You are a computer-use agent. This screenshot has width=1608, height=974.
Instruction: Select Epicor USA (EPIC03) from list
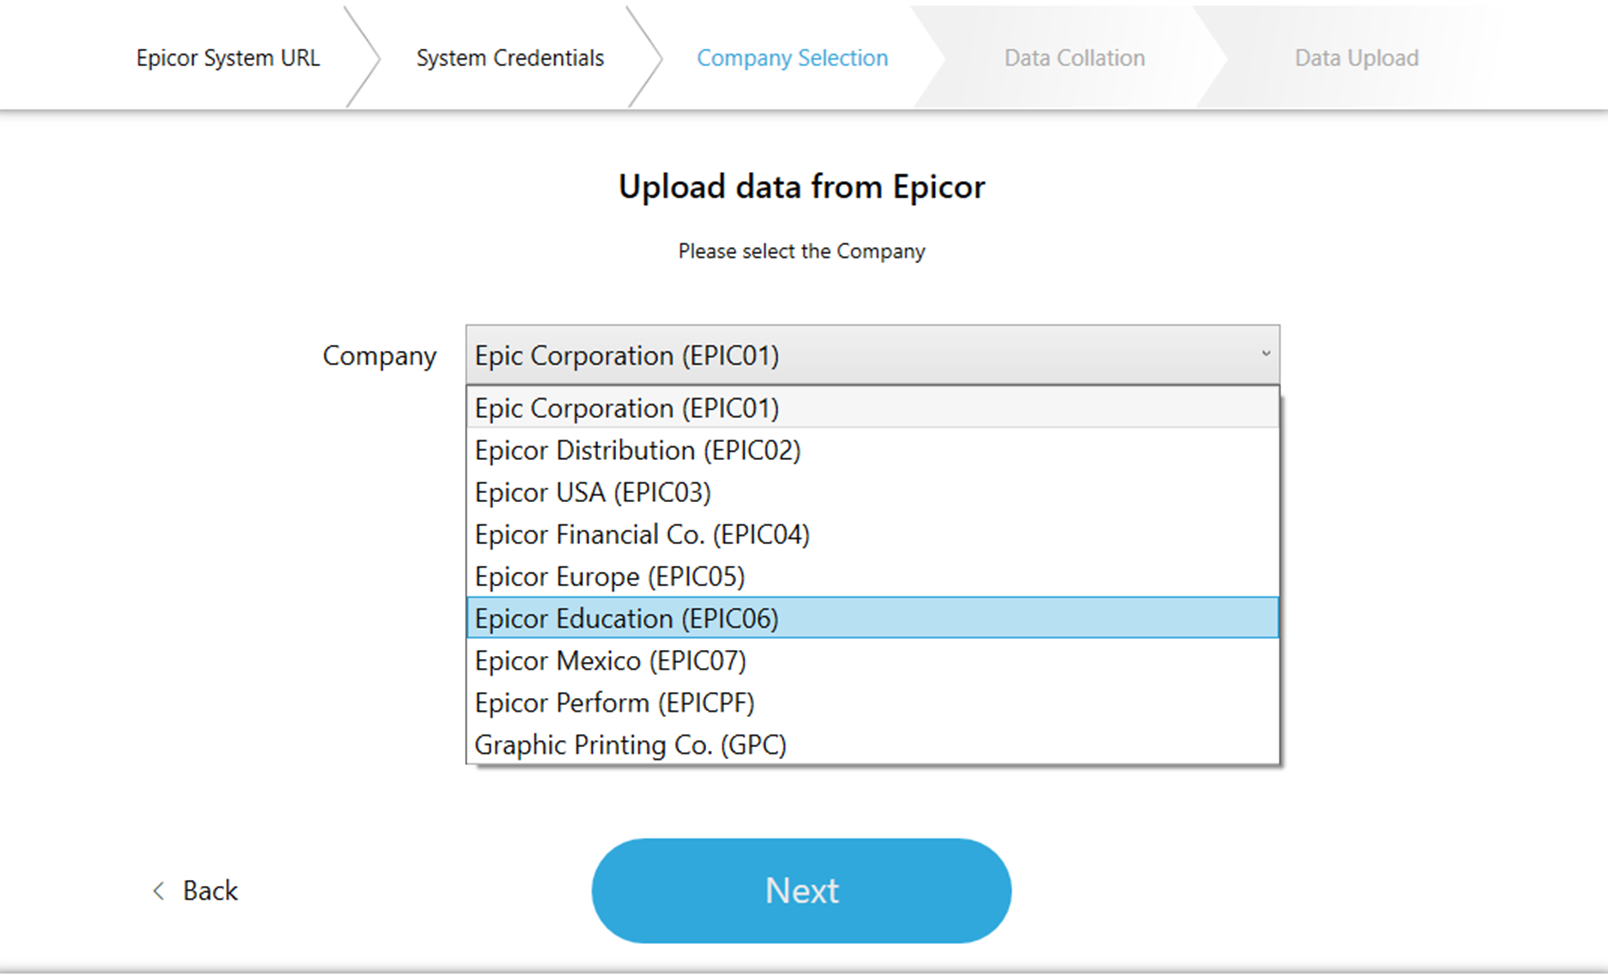coord(593,492)
